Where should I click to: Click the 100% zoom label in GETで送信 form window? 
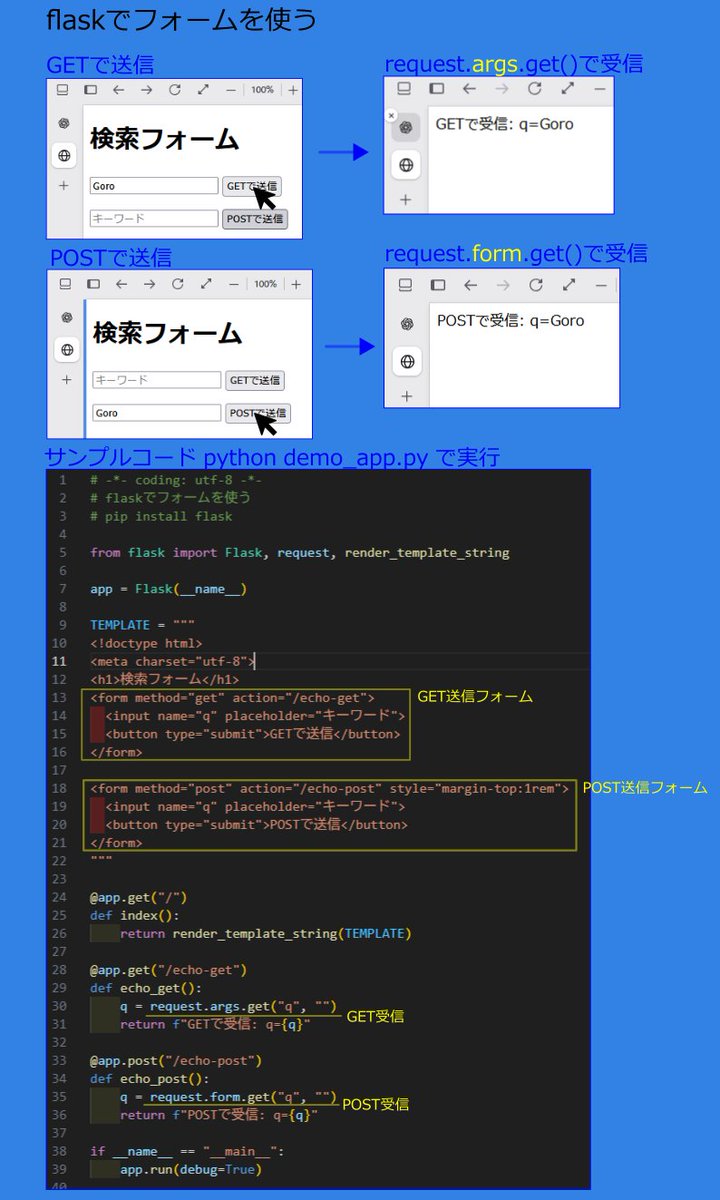(262, 90)
